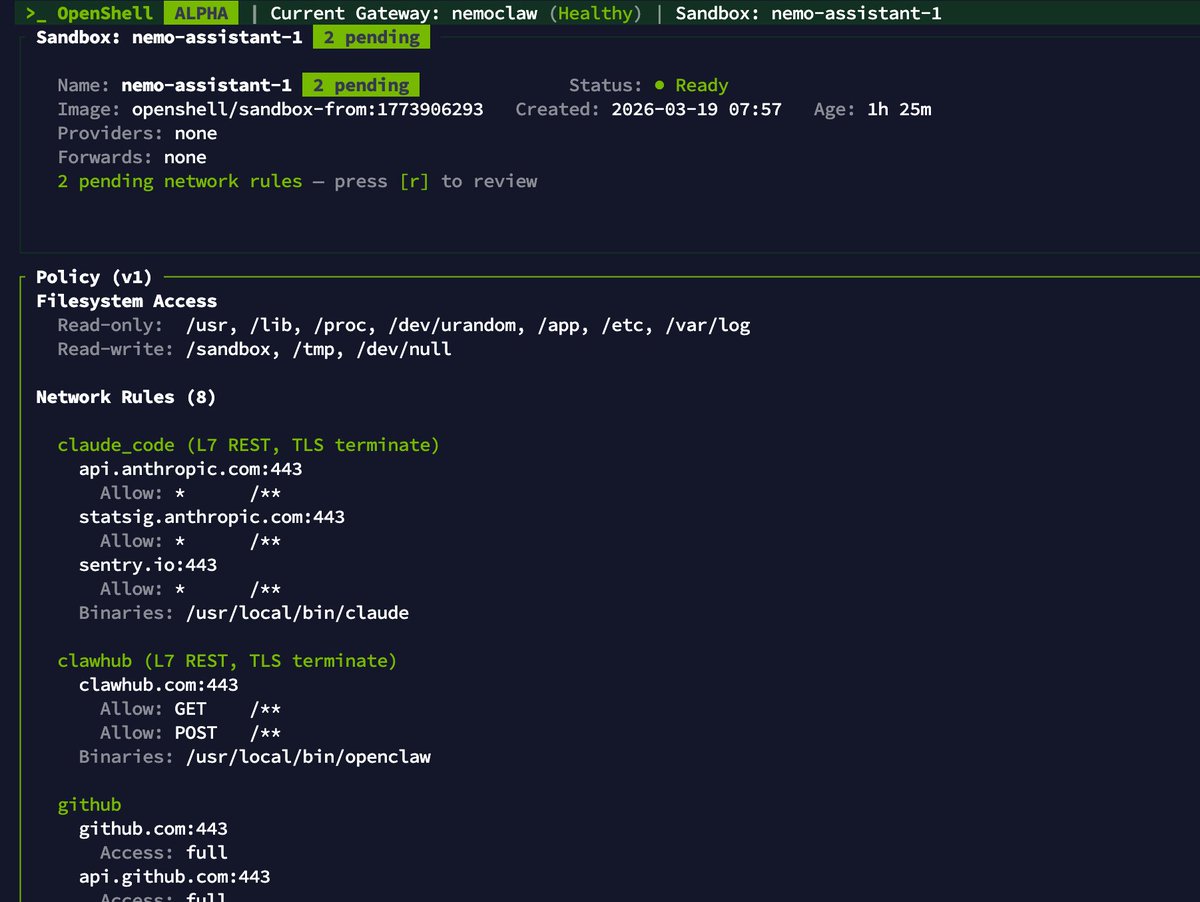
Task: Click the Network Rules (8) heading
Action: (126, 397)
